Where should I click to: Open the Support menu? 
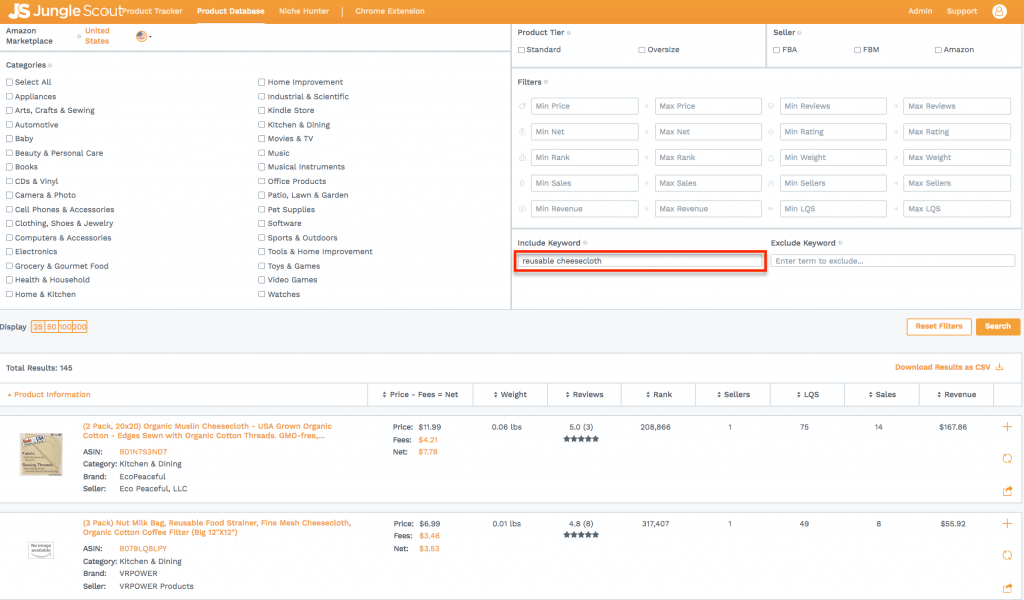[x=961, y=11]
